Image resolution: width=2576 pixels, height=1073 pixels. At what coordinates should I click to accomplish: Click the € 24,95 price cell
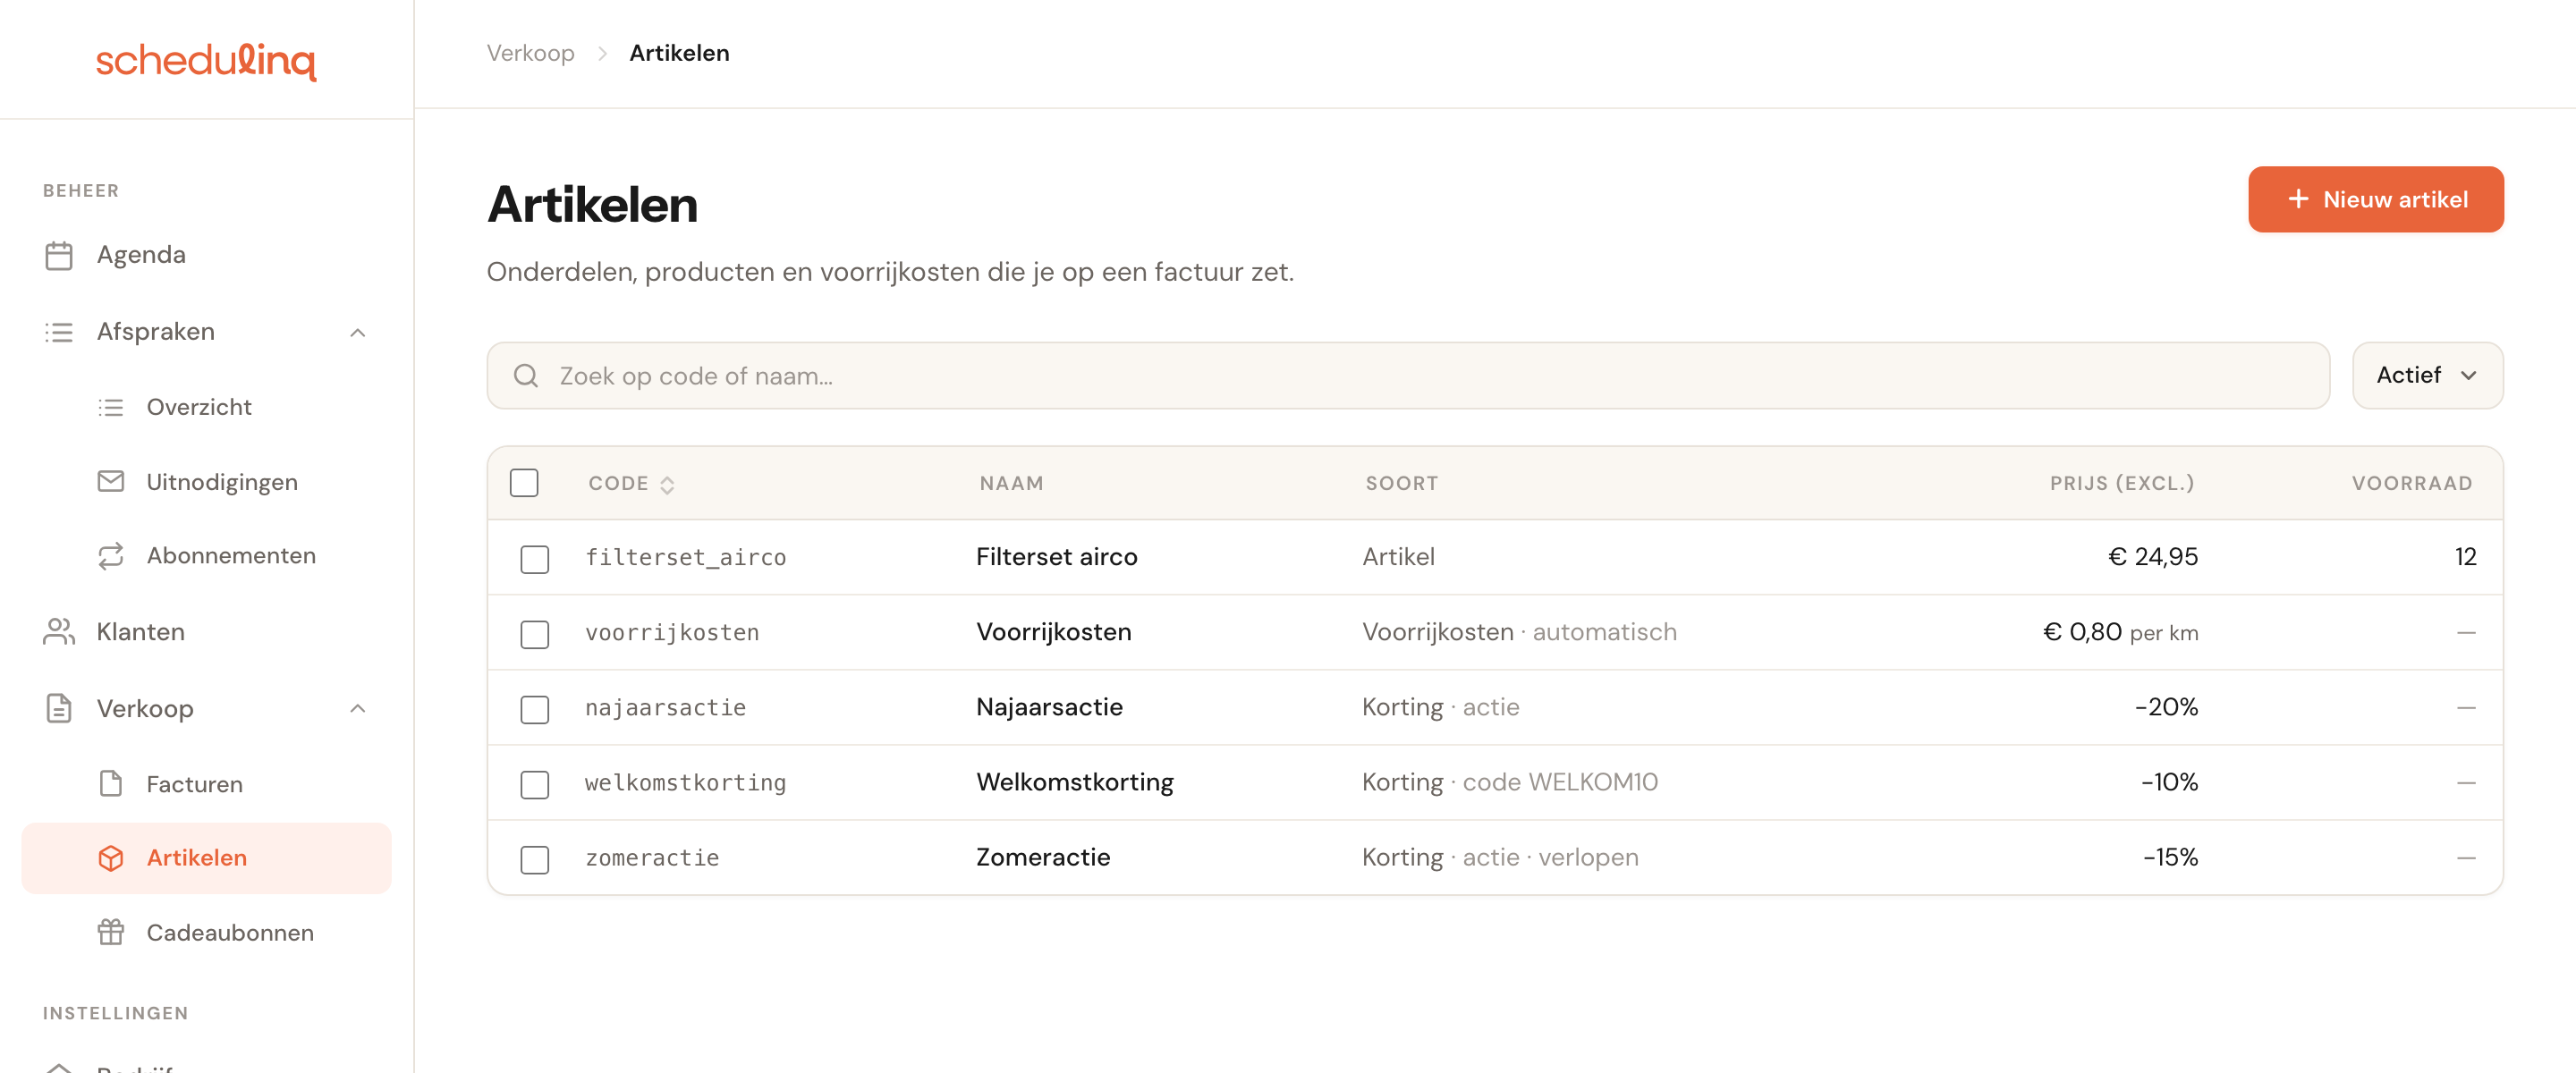[x=2152, y=557]
